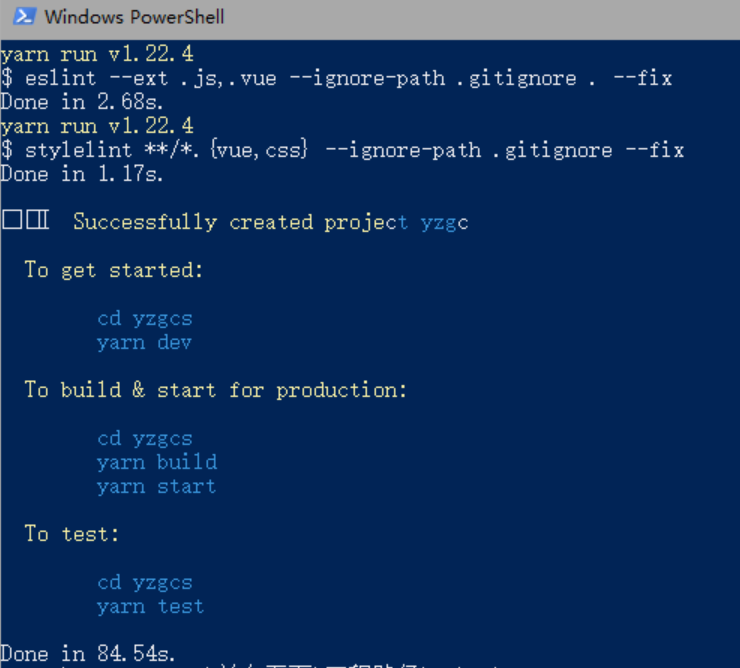Click 'cd yzgcs' under To test
Image resolution: width=740 pixels, height=668 pixels.
click(x=145, y=583)
